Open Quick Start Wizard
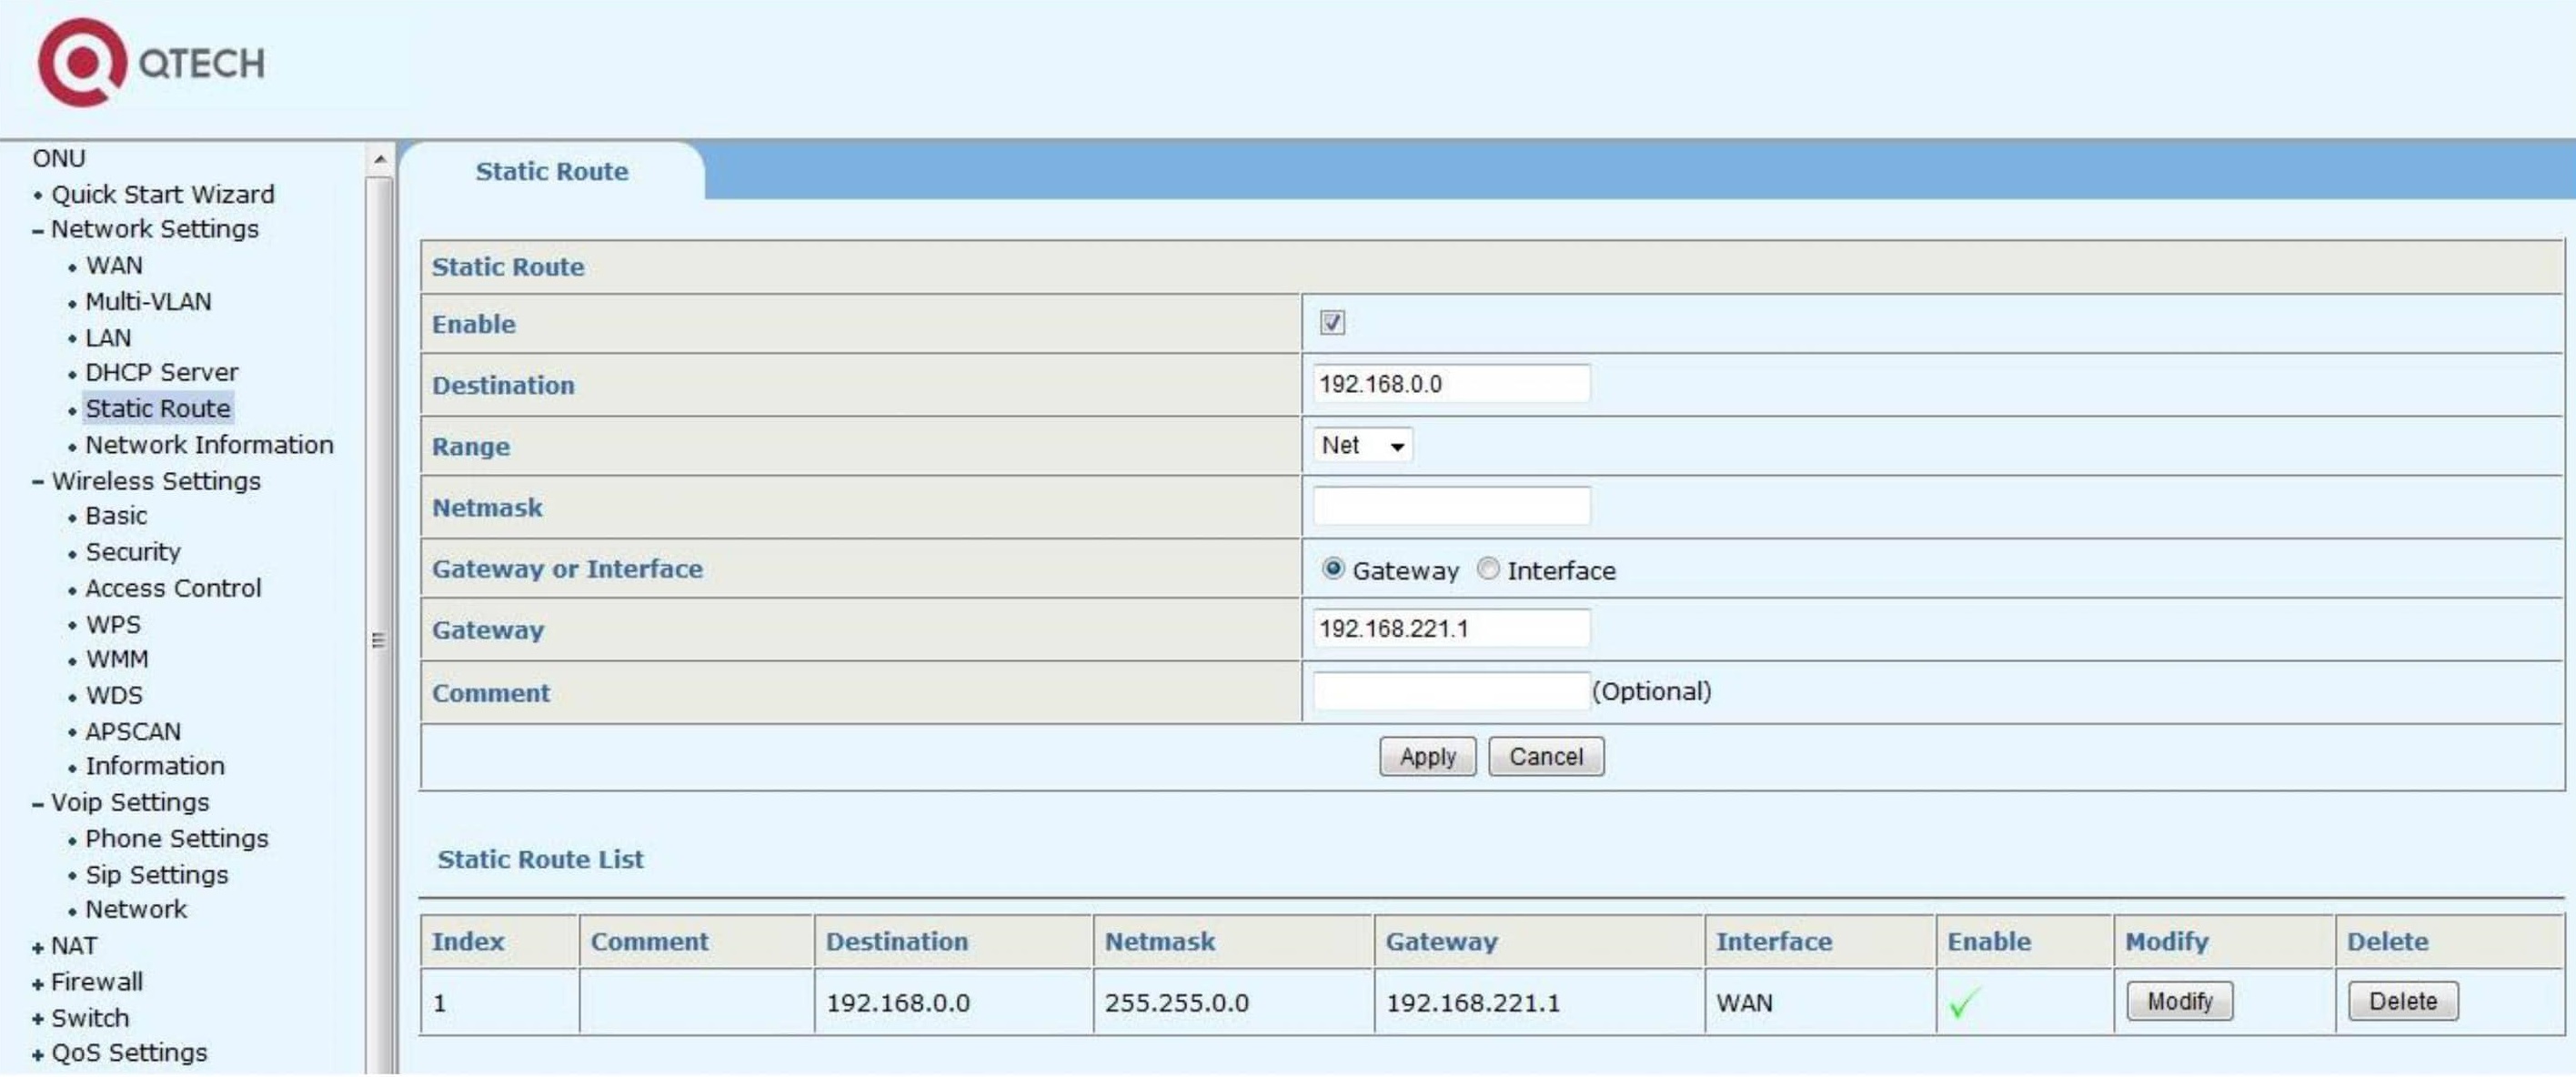Image resolution: width=2576 pixels, height=1077 pixels. point(163,194)
